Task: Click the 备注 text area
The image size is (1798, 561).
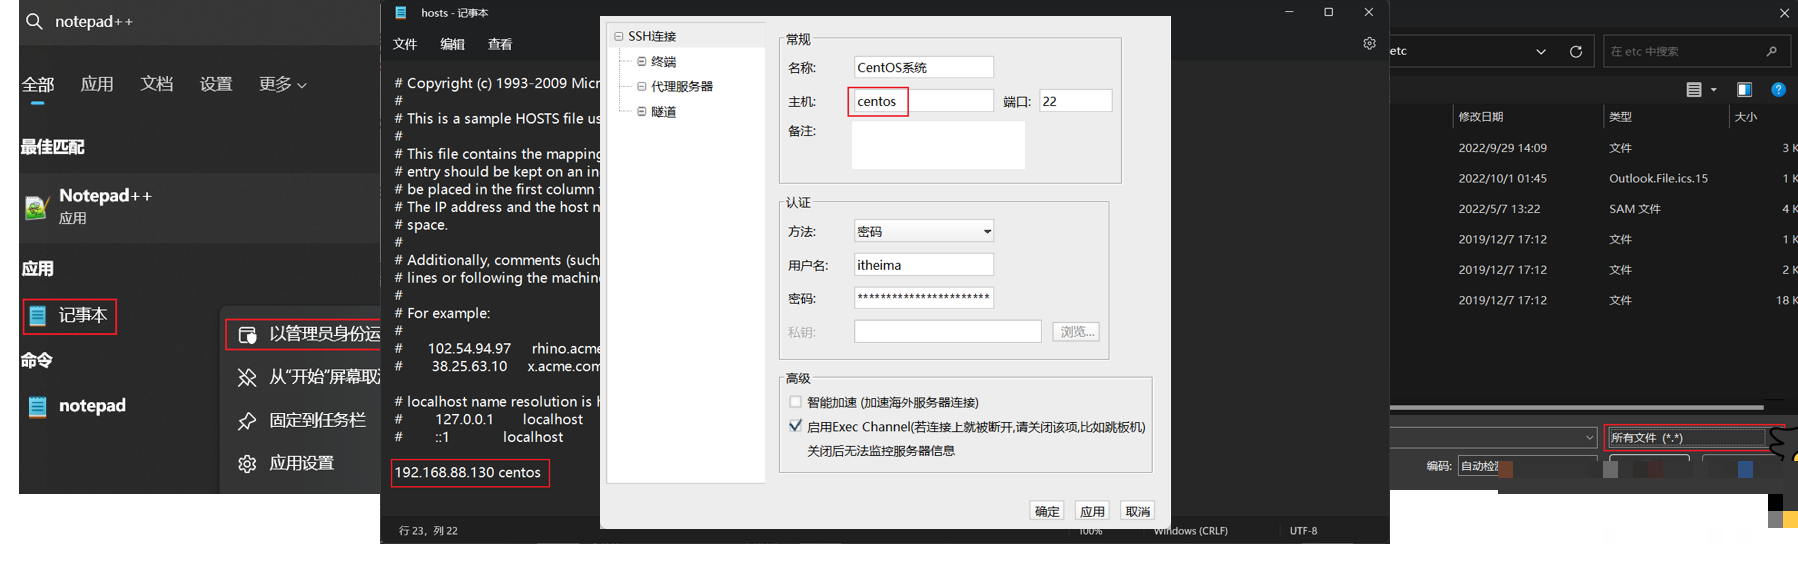Action: pyautogui.click(x=938, y=145)
